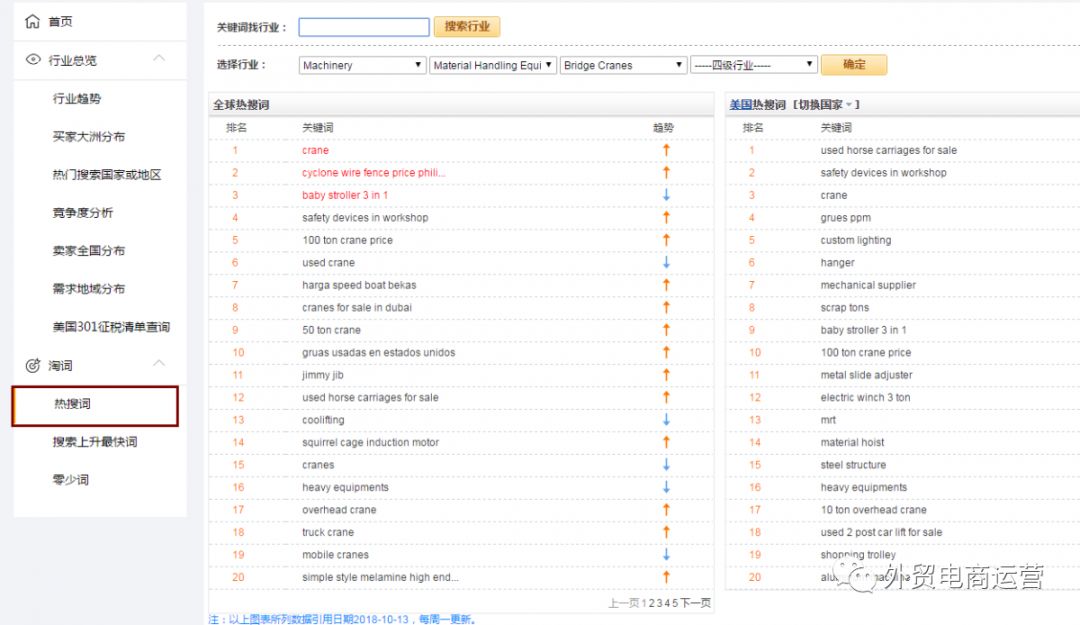Collapse the 淘词 section chevron
The image size is (1080, 625).
[x=159, y=363]
